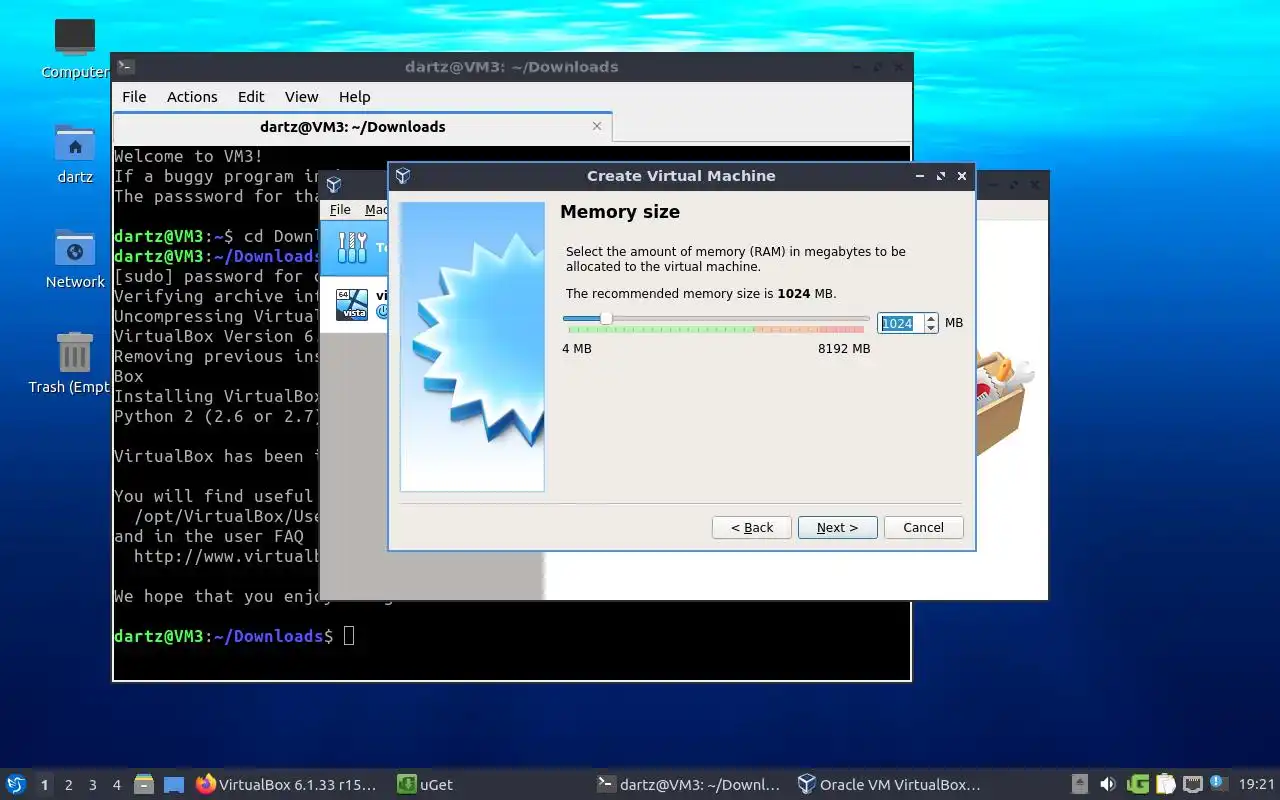Click the 'Memory size' heading text
This screenshot has width=1280, height=800.
coord(620,212)
